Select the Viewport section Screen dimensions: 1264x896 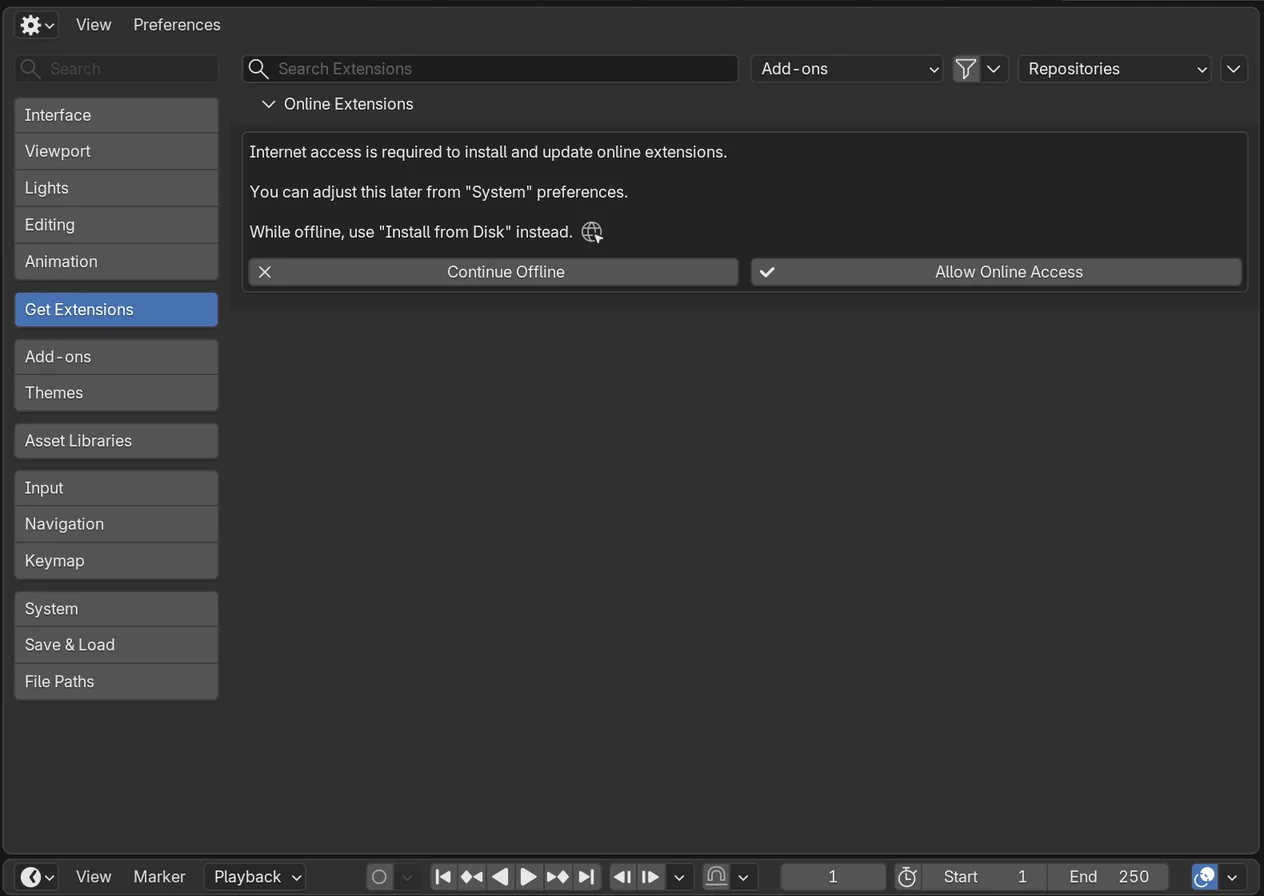tap(116, 151)
